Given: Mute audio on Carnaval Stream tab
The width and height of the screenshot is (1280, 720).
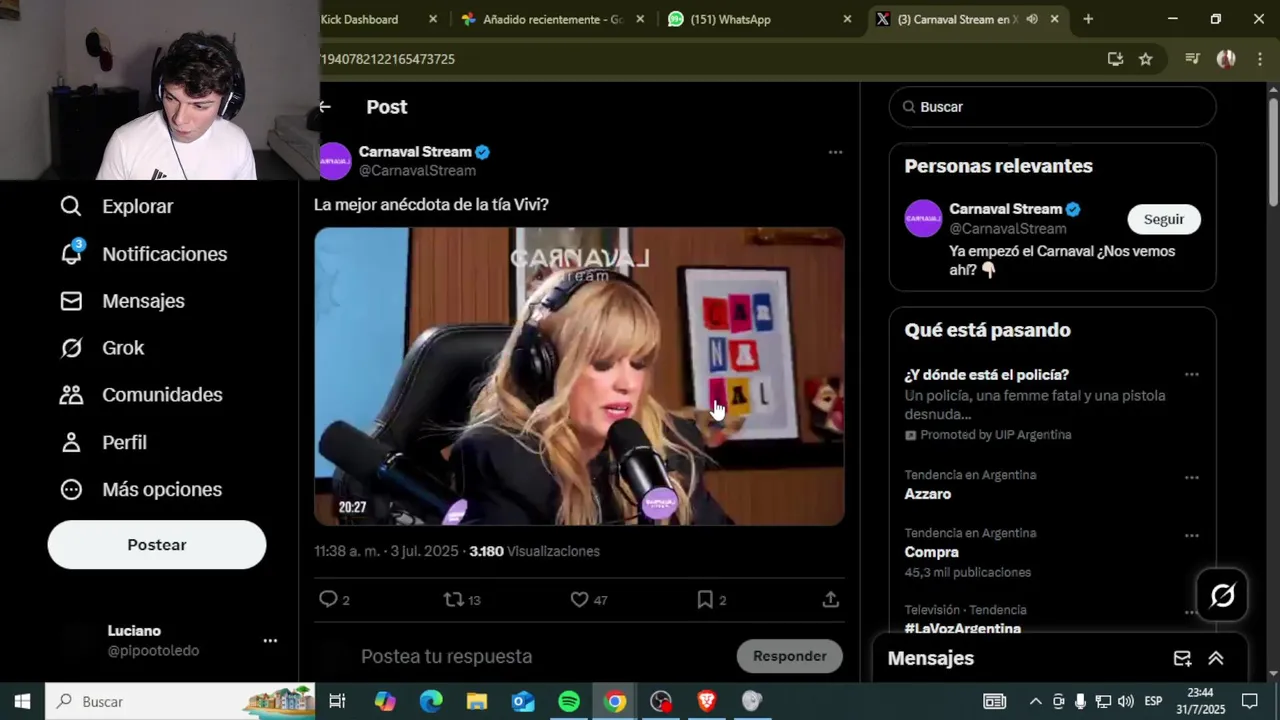Looking at the screenshot, I should 1032,19.
